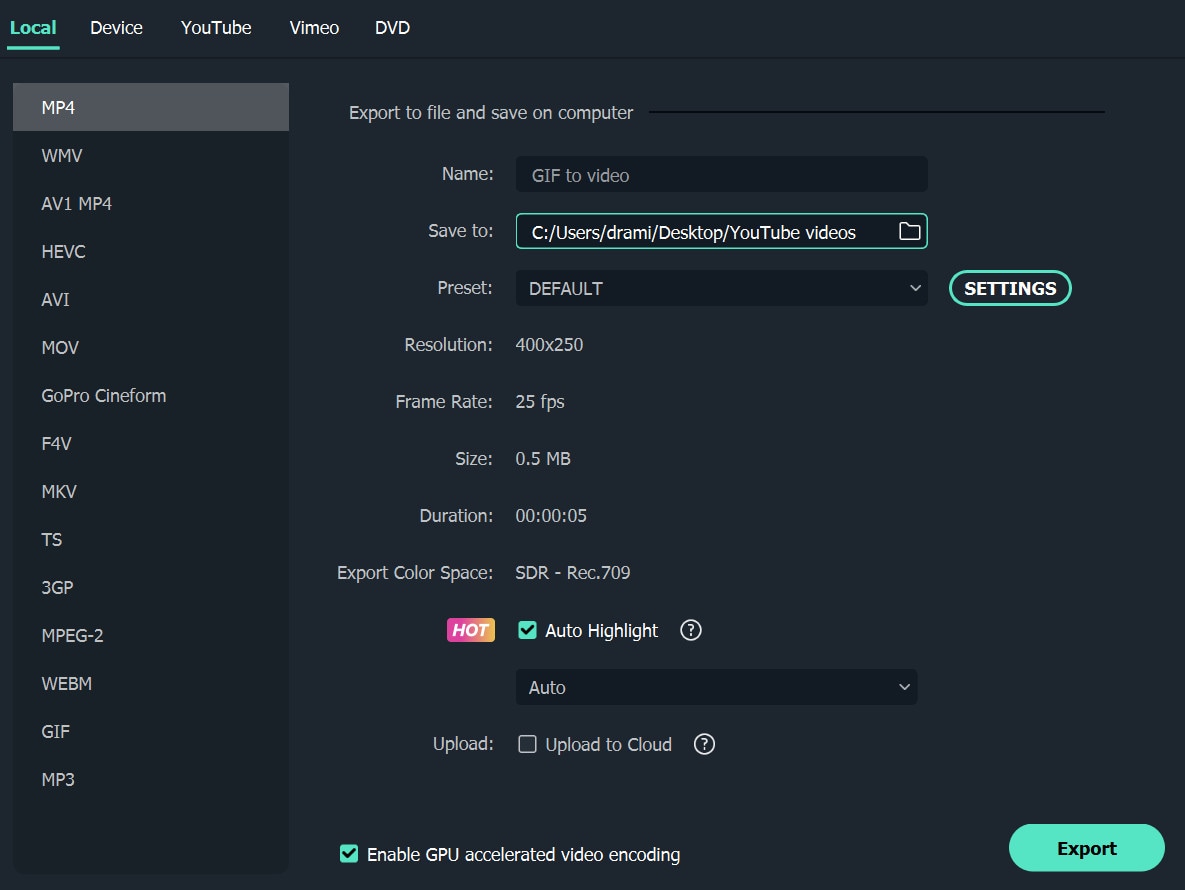Click the folder browse icon in Save to
The height and width of the screenshot is (890, 1185).
[x=909, y=232]
